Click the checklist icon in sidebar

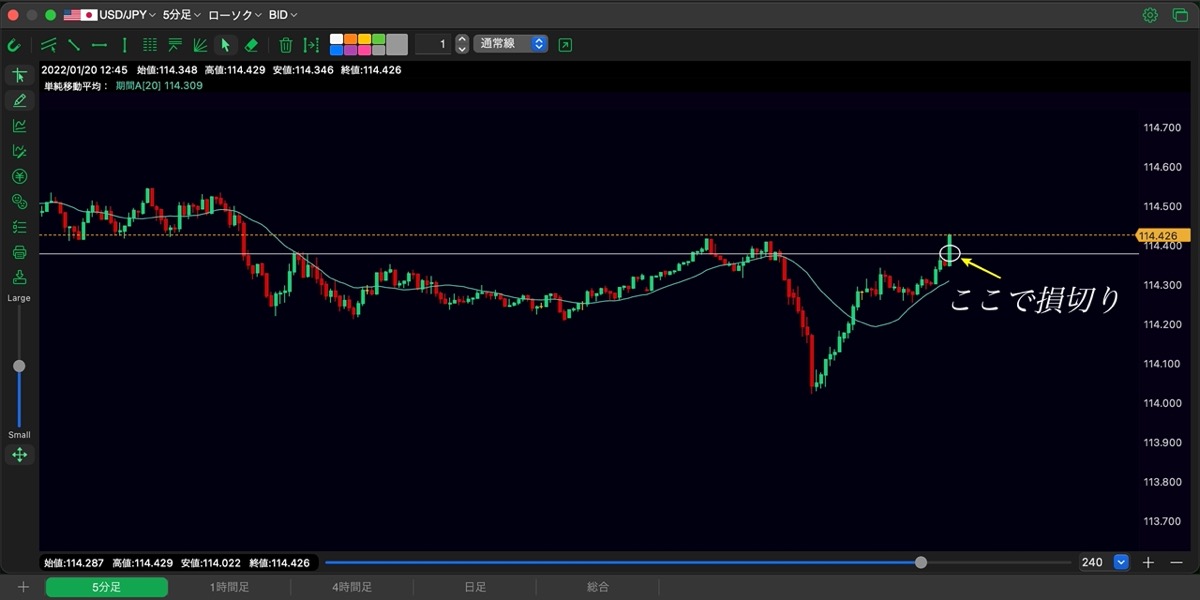coord(19,227)
